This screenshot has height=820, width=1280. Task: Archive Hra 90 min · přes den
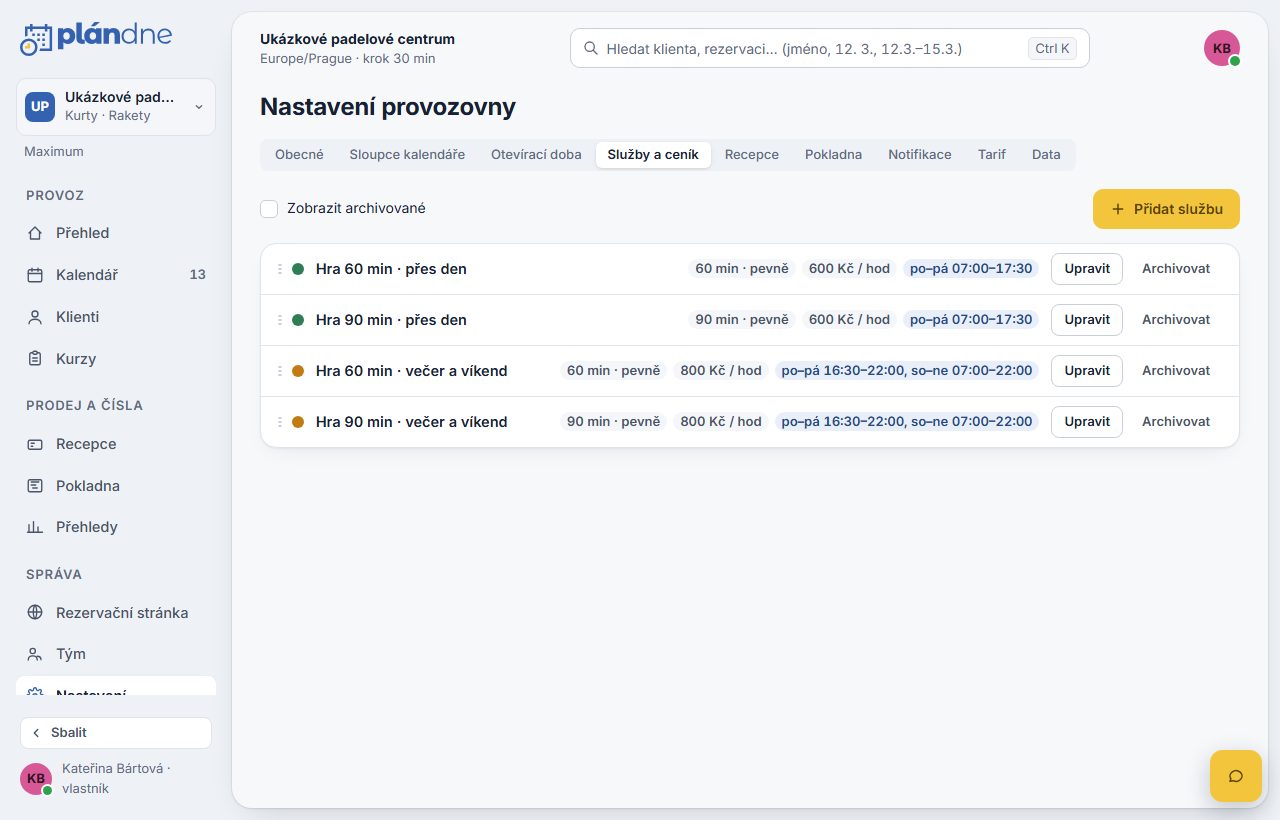(1176, 320)
